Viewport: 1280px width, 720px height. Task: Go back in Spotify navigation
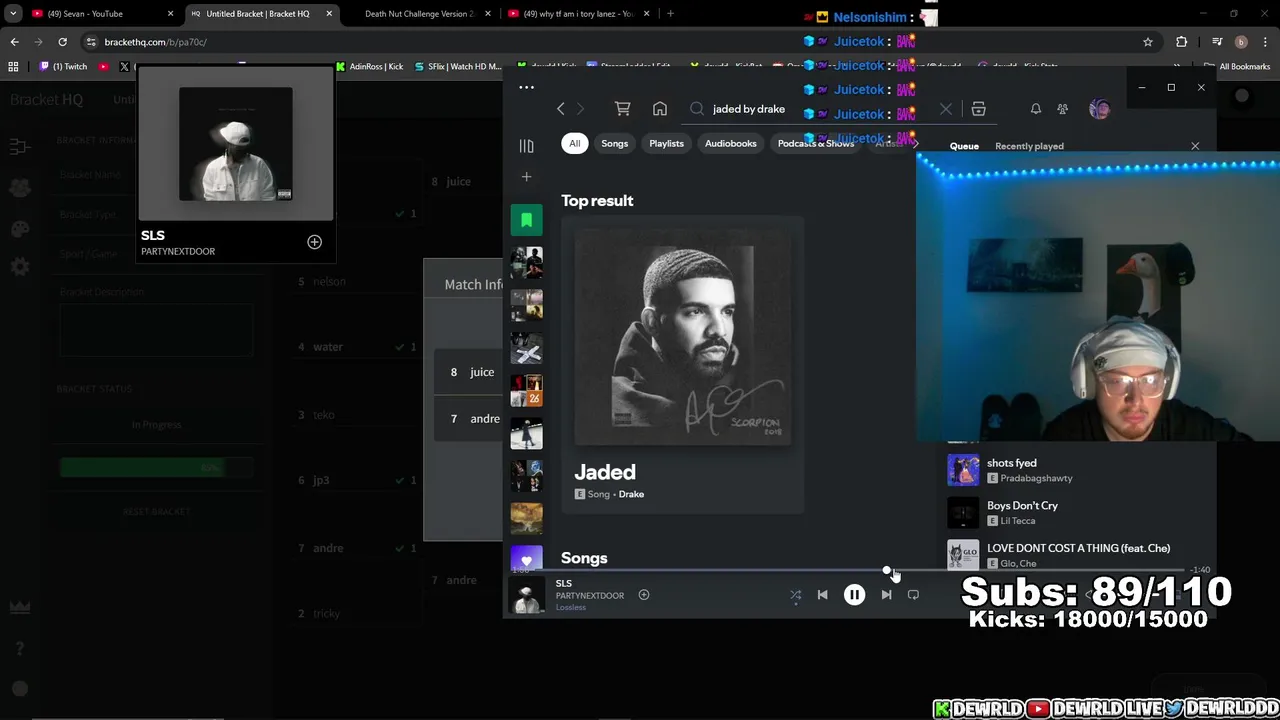(561, 109)
